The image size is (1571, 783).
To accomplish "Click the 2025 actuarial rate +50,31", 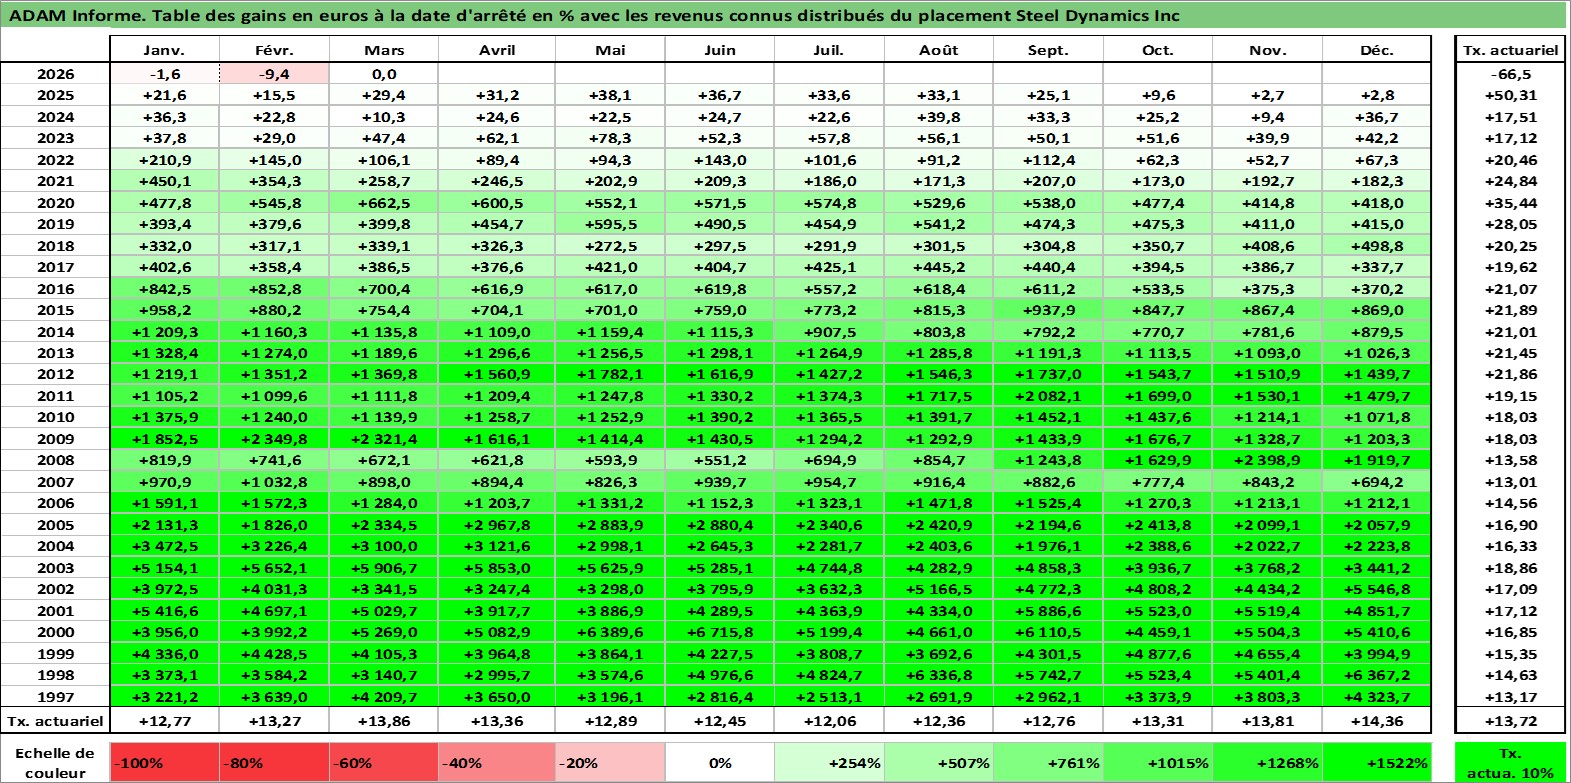I will click(x=1510, y=95).
